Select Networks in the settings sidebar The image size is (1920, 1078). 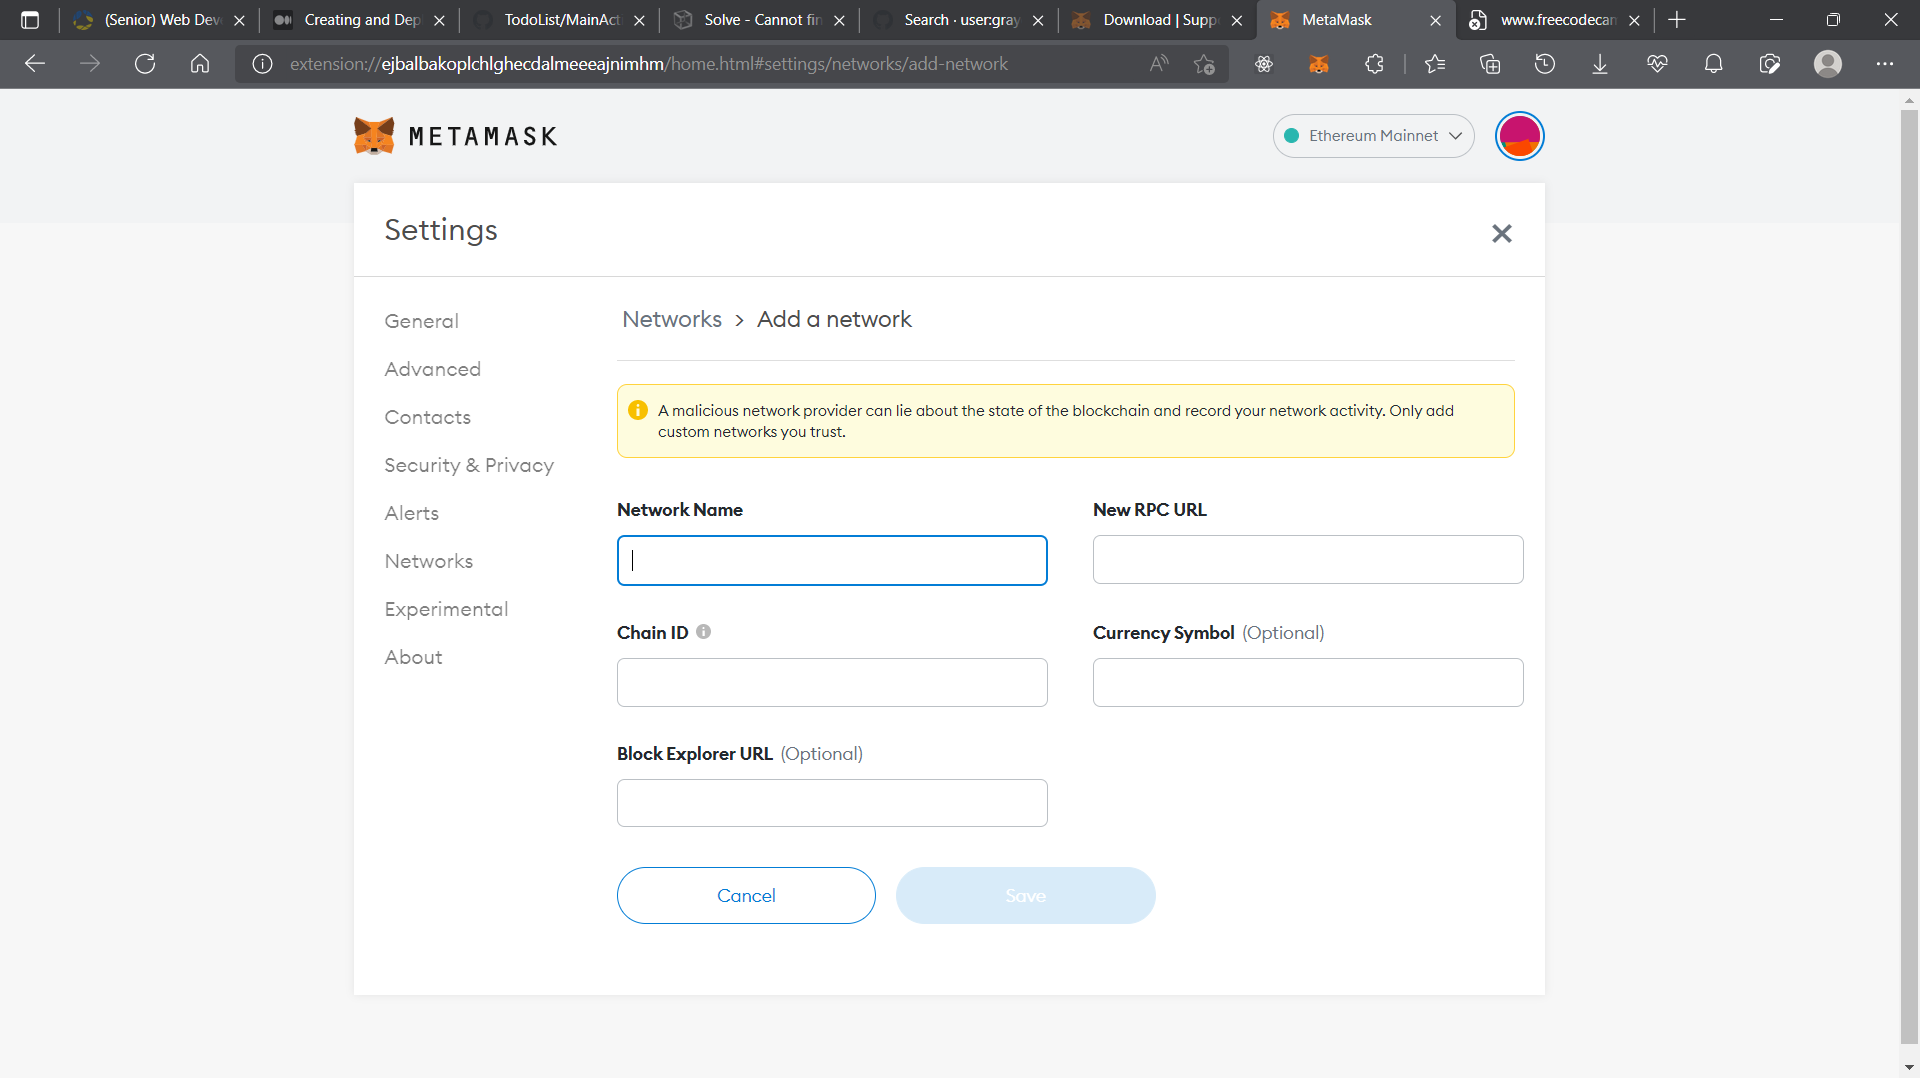[428, 561]
